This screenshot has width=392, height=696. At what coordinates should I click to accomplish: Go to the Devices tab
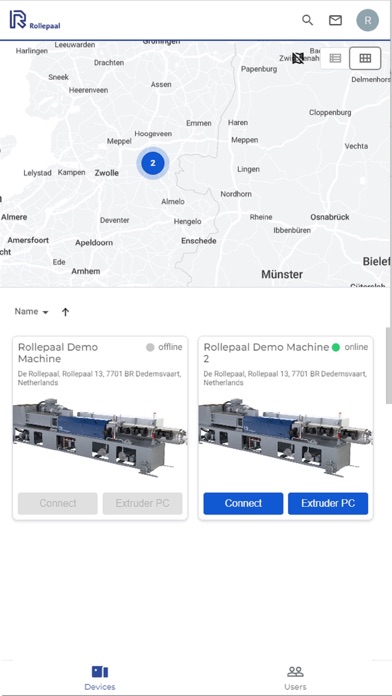click(x=100, y=678)
